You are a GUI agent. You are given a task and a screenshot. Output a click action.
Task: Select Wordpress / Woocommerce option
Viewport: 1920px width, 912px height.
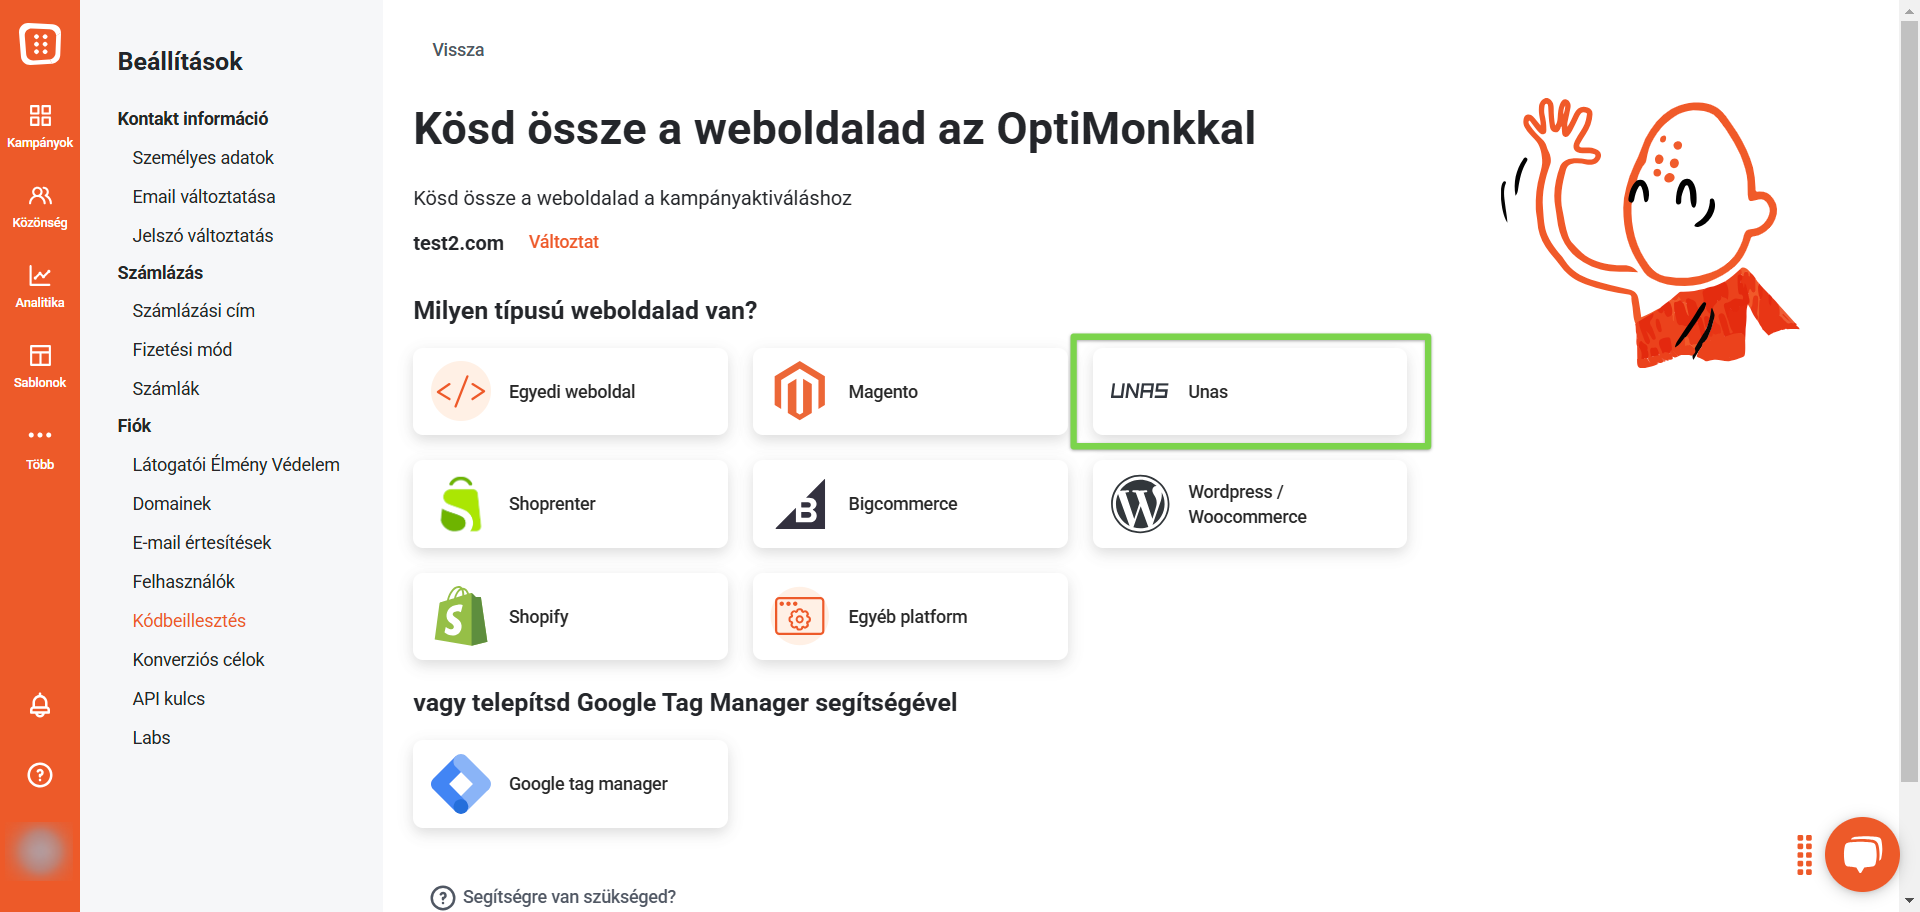pyautogui.click(x=1250, y=504)
